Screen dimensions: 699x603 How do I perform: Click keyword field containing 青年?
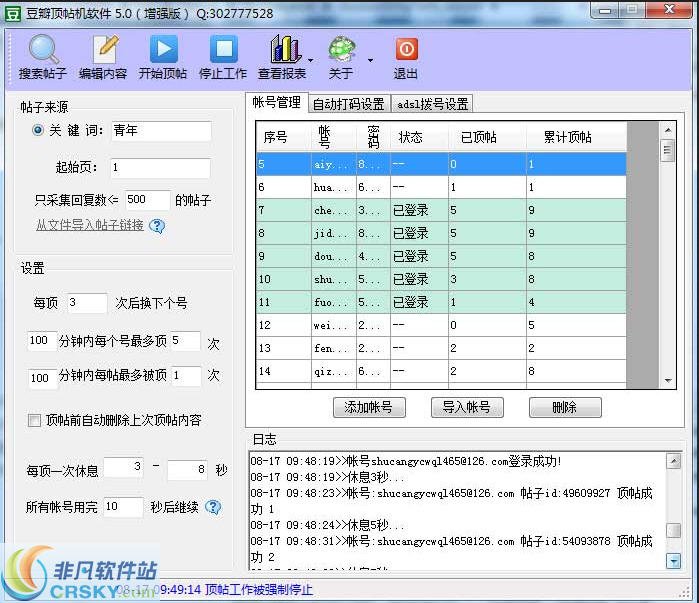pyautogui.click(x=161, y=131)
